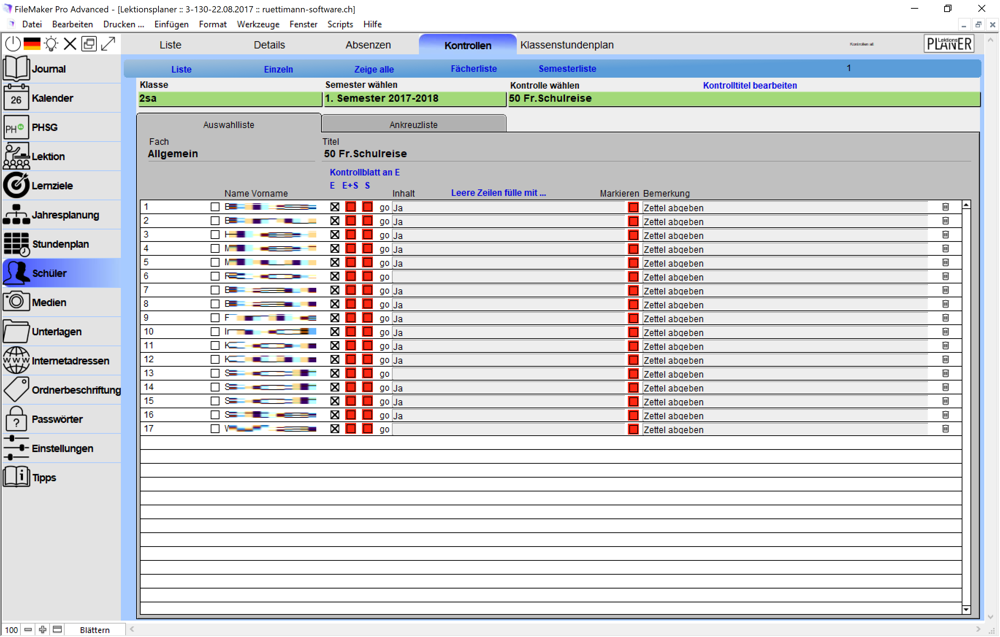Click the diagonal double-arrow expand icon
Image resolution: width=1000 pixels, height=637 pixels.
click(108, 44)
